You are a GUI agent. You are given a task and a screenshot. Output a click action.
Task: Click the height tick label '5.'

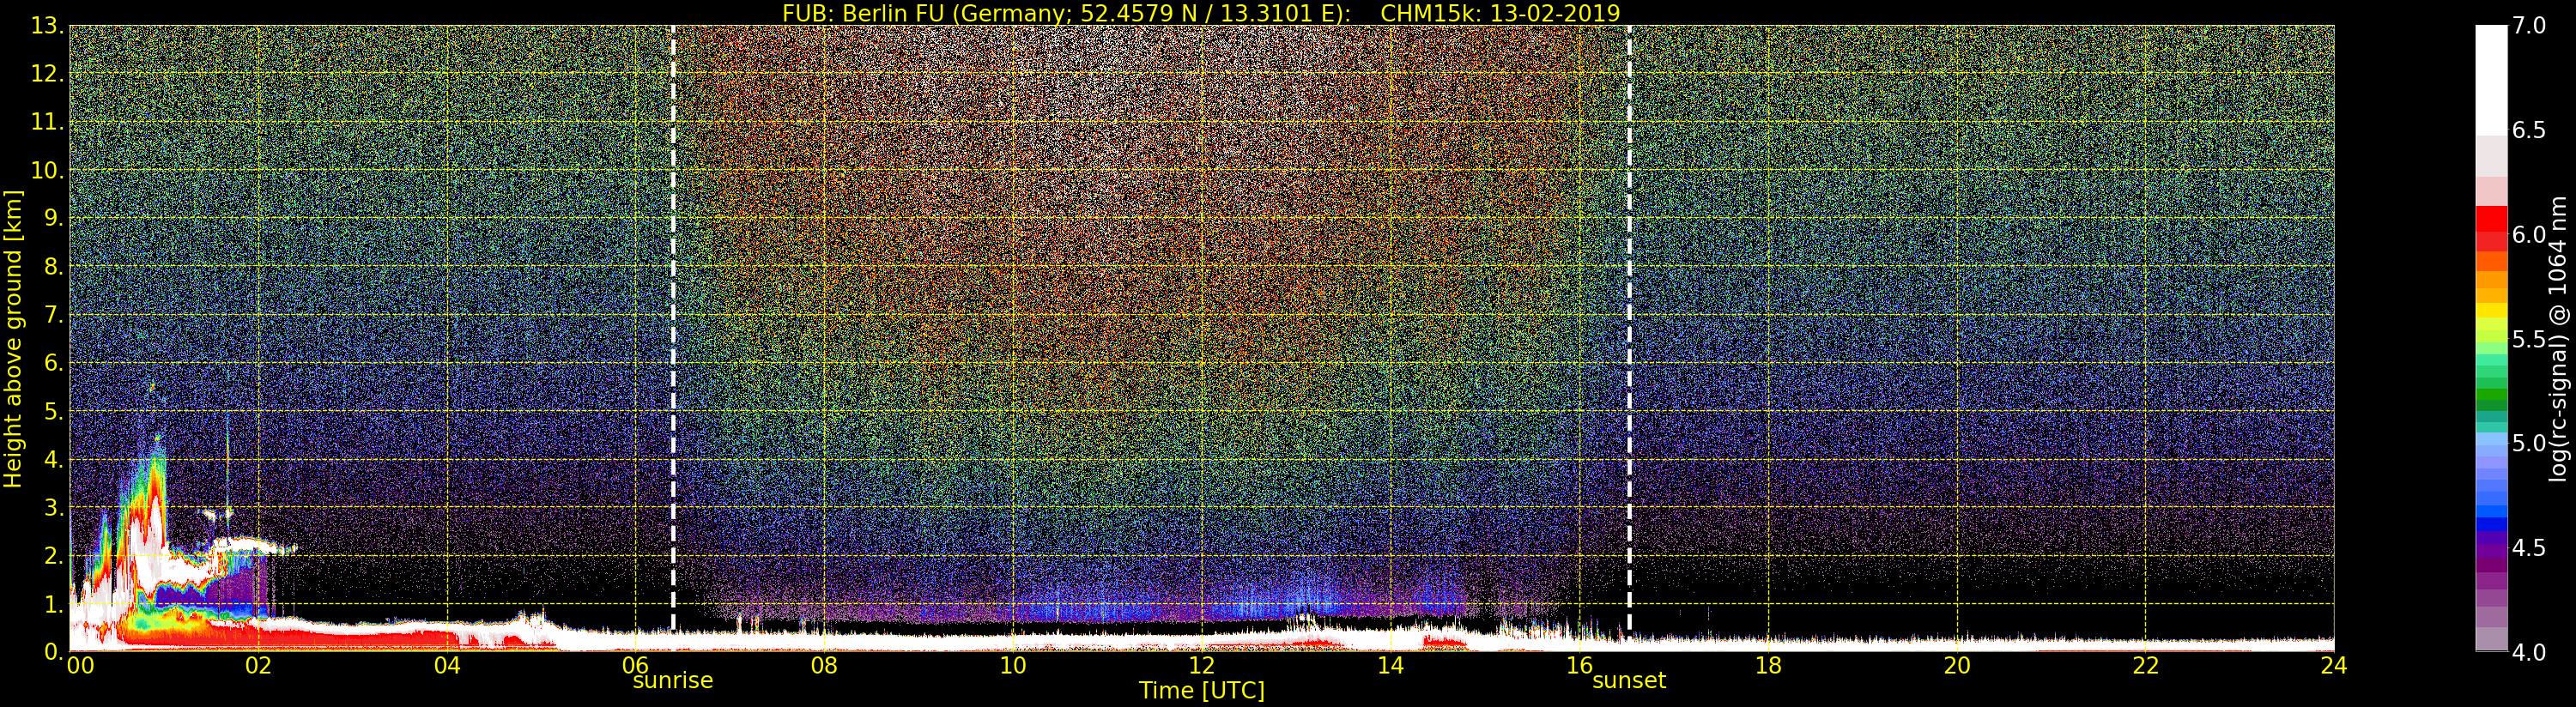(53, 411)
